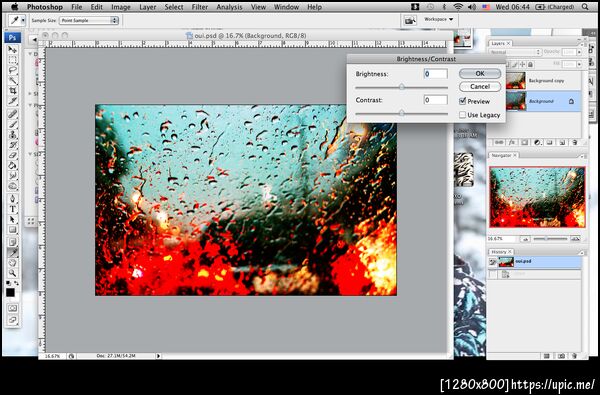
Task: Click the Quick Mask mode icon
Action: point(13,308)
